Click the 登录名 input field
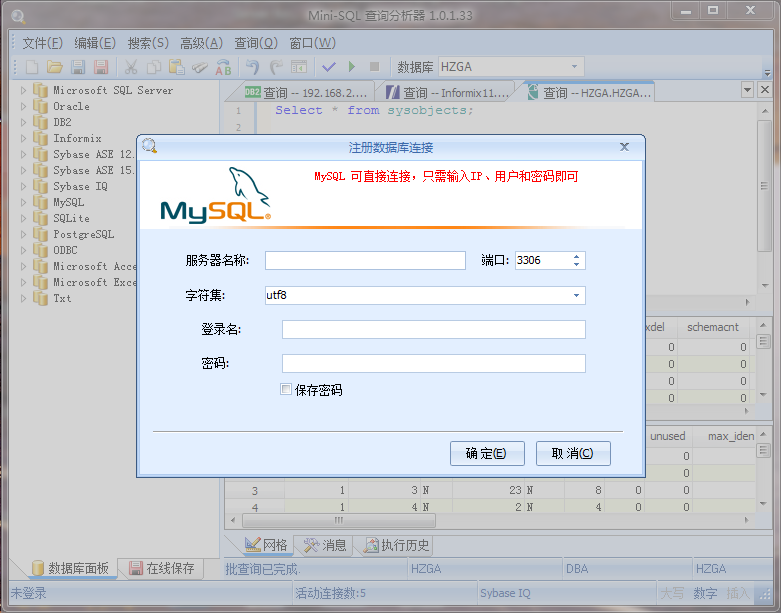This screenshot has width=781, height=613. [x=433, y=329]
